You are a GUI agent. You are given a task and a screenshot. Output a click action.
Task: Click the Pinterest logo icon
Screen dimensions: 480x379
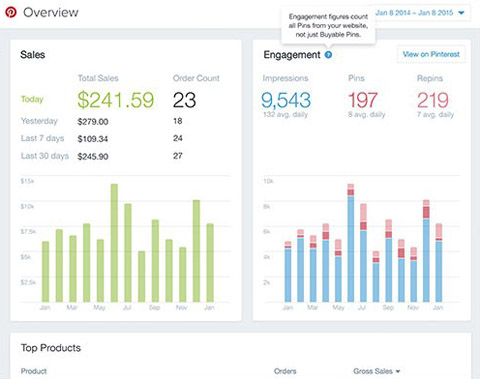point(11,12)
